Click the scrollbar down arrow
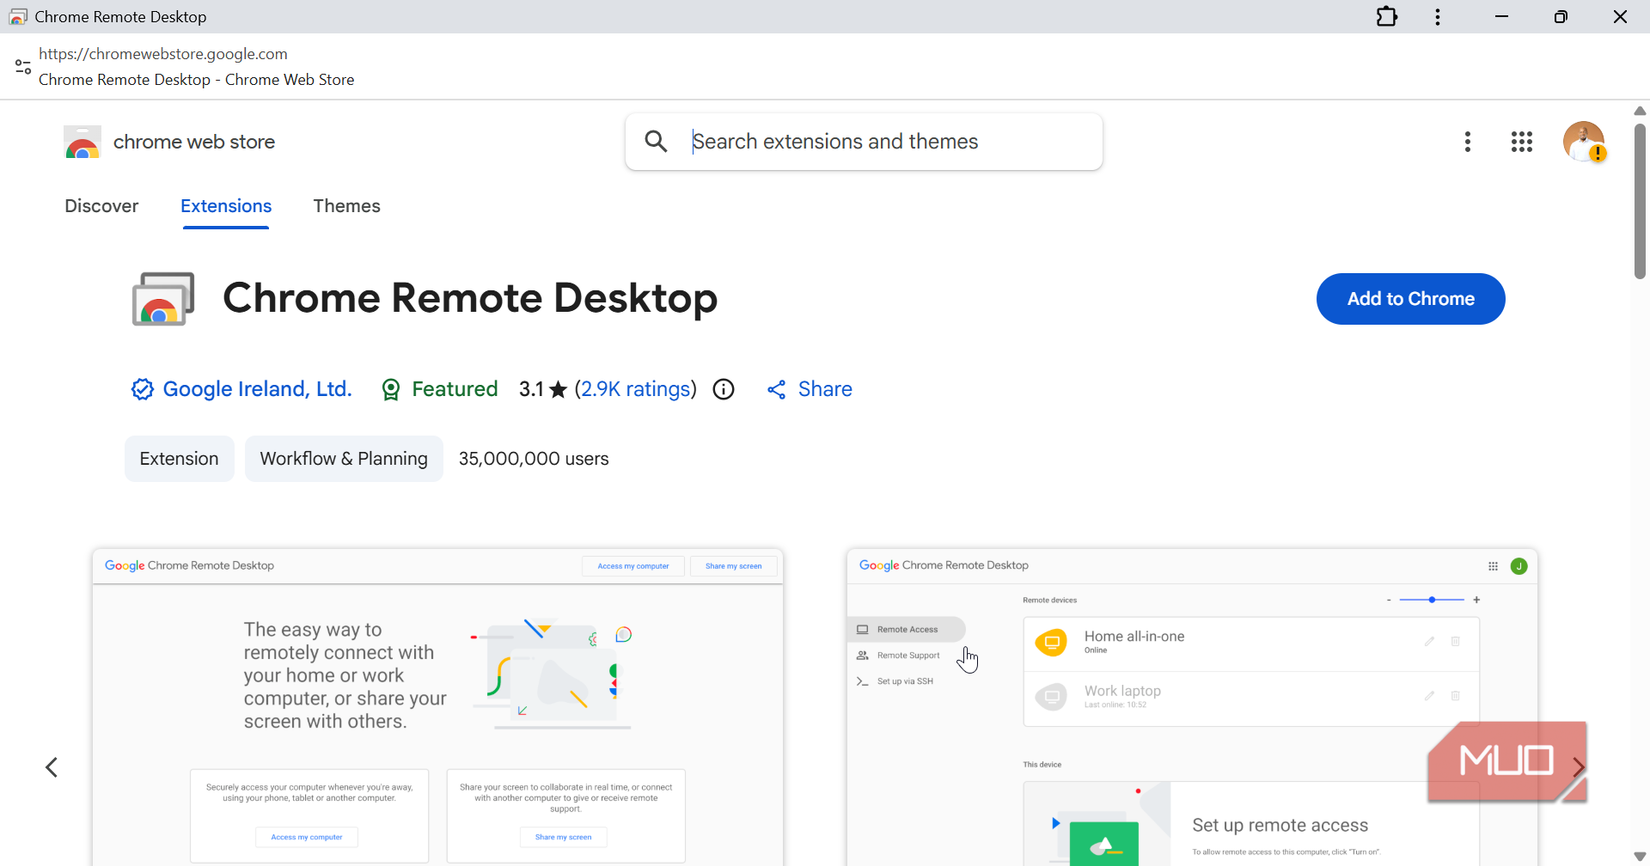Image resolution: width=1650 pixels, height=866 pixels. pos(1640,857)
